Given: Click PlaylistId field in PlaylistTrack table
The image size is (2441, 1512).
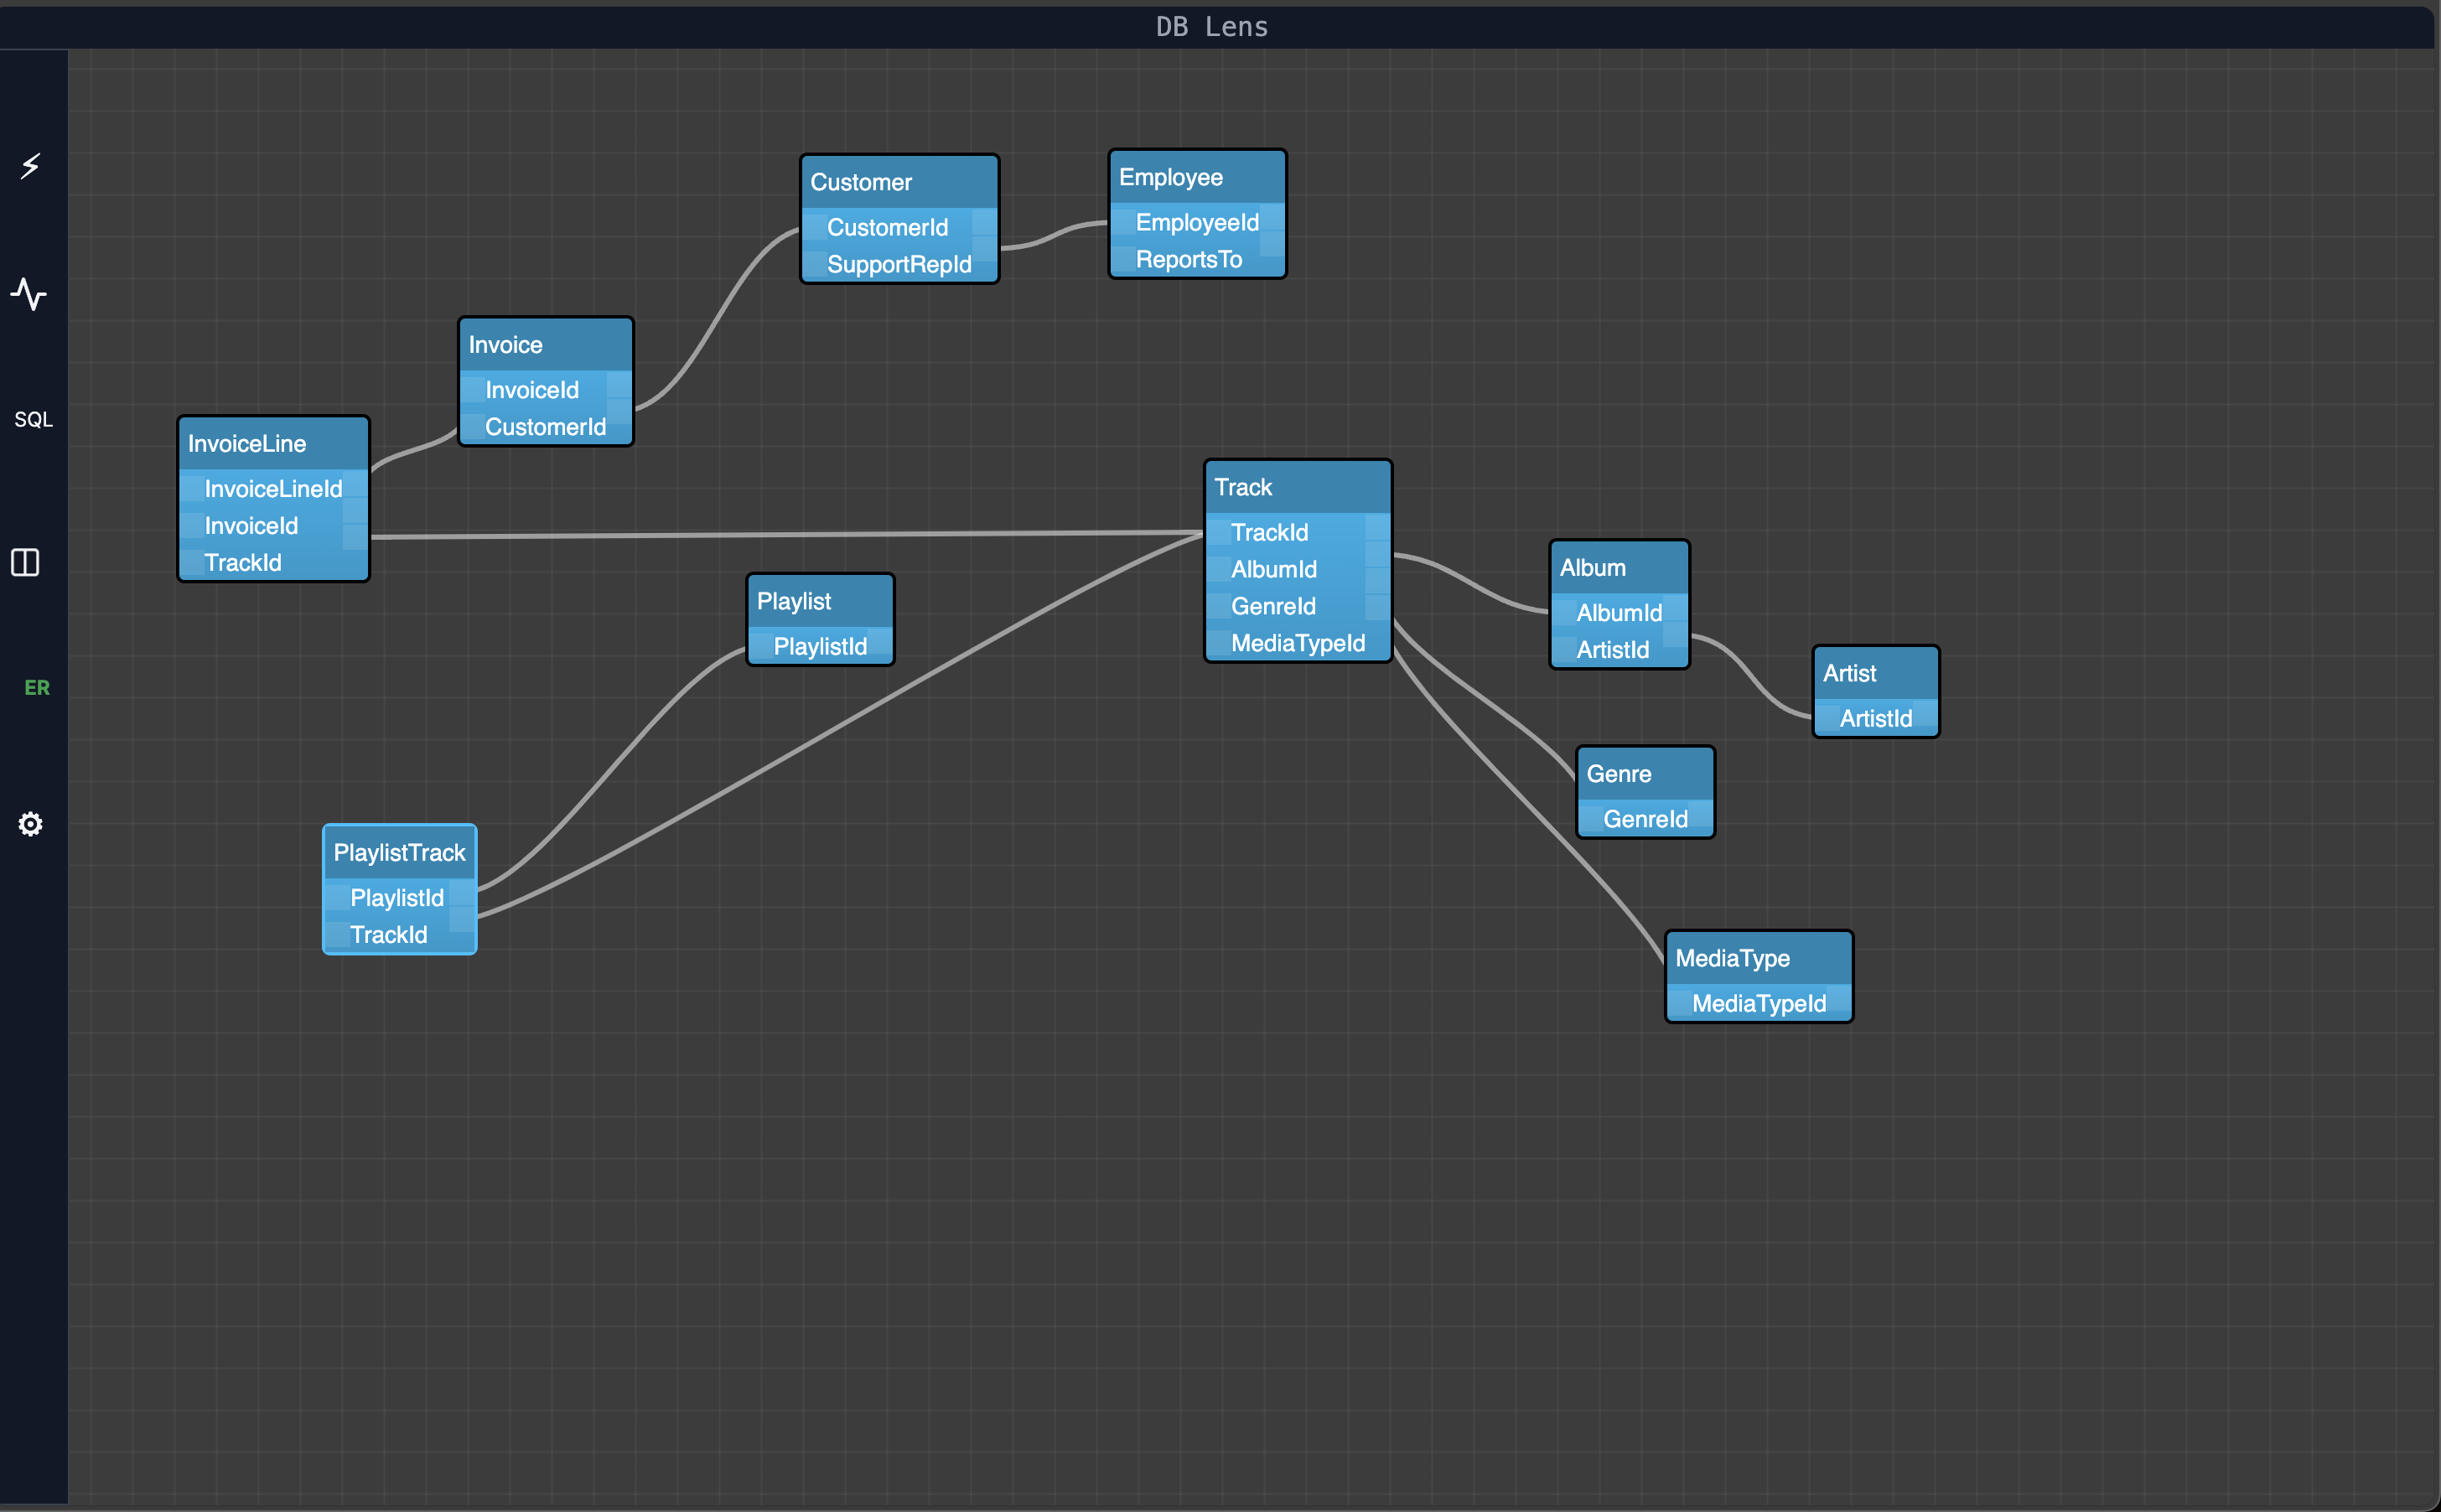Looking at the screenshot, I should point(399,898).
